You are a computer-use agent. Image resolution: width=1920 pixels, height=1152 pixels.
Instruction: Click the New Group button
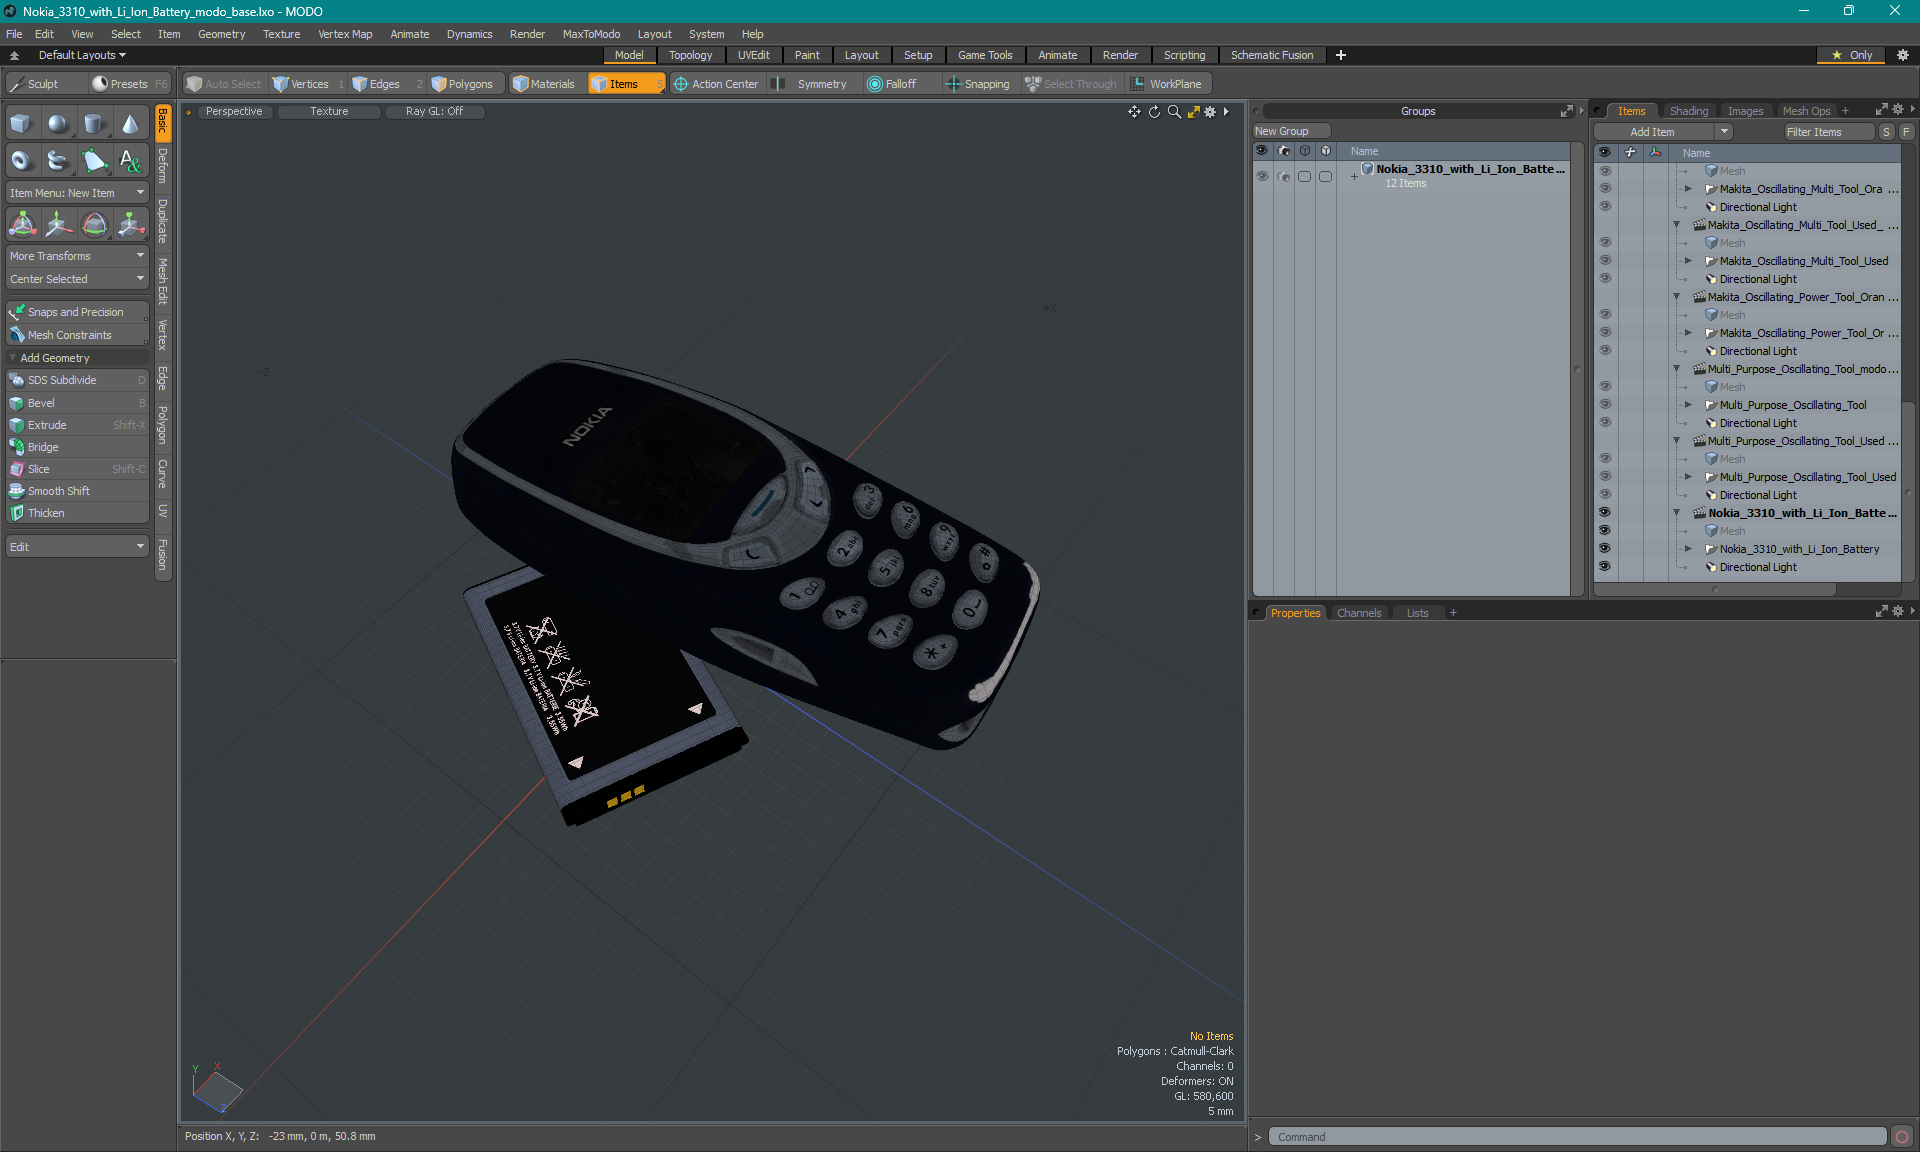point(1290,131)
